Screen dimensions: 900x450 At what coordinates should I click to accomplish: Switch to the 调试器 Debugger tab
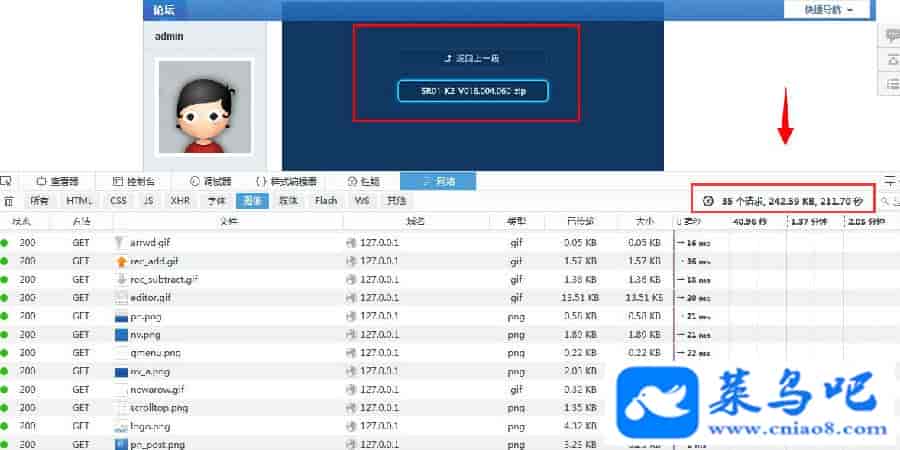211,181
